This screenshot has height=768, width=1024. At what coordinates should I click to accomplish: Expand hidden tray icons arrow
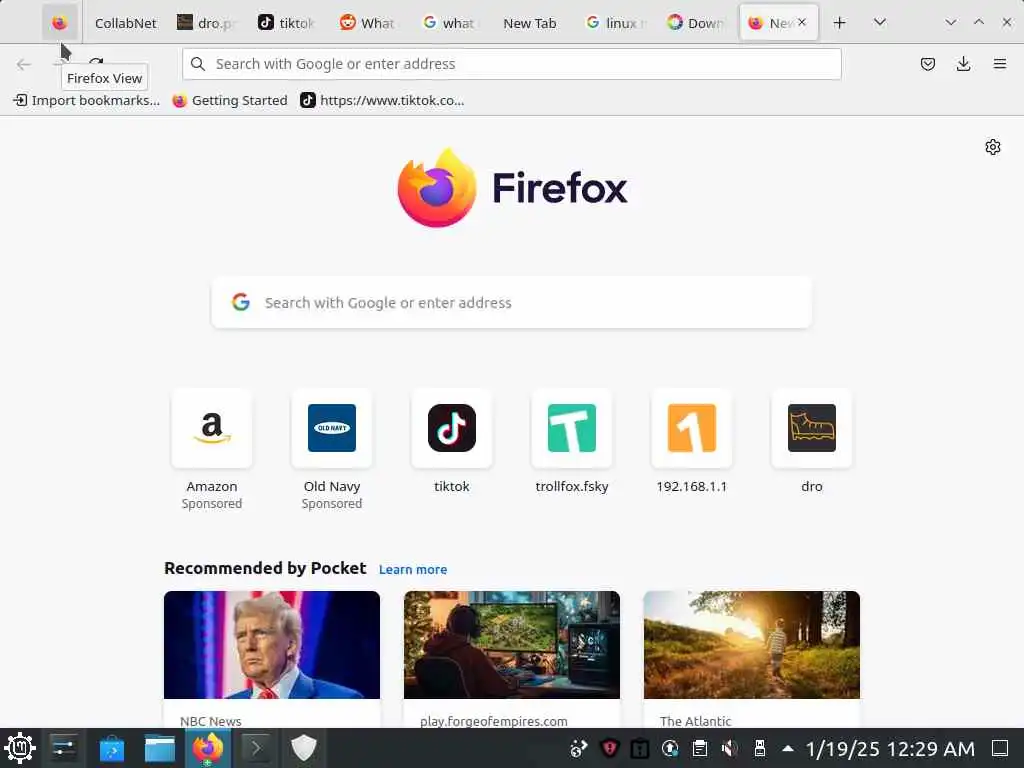pyautogui.click(x=788, y=748)
